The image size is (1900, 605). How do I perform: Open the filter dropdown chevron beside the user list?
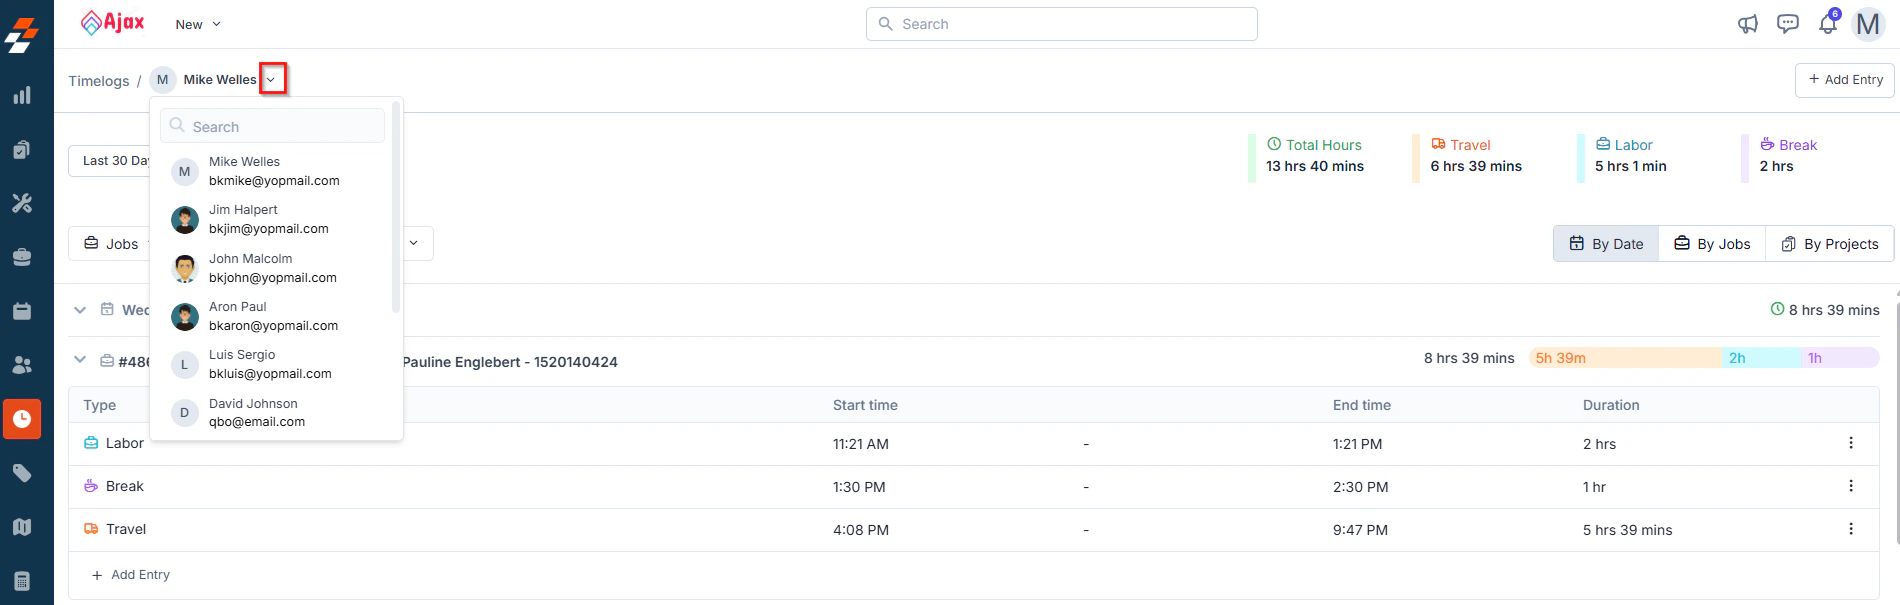click(415, 243)
